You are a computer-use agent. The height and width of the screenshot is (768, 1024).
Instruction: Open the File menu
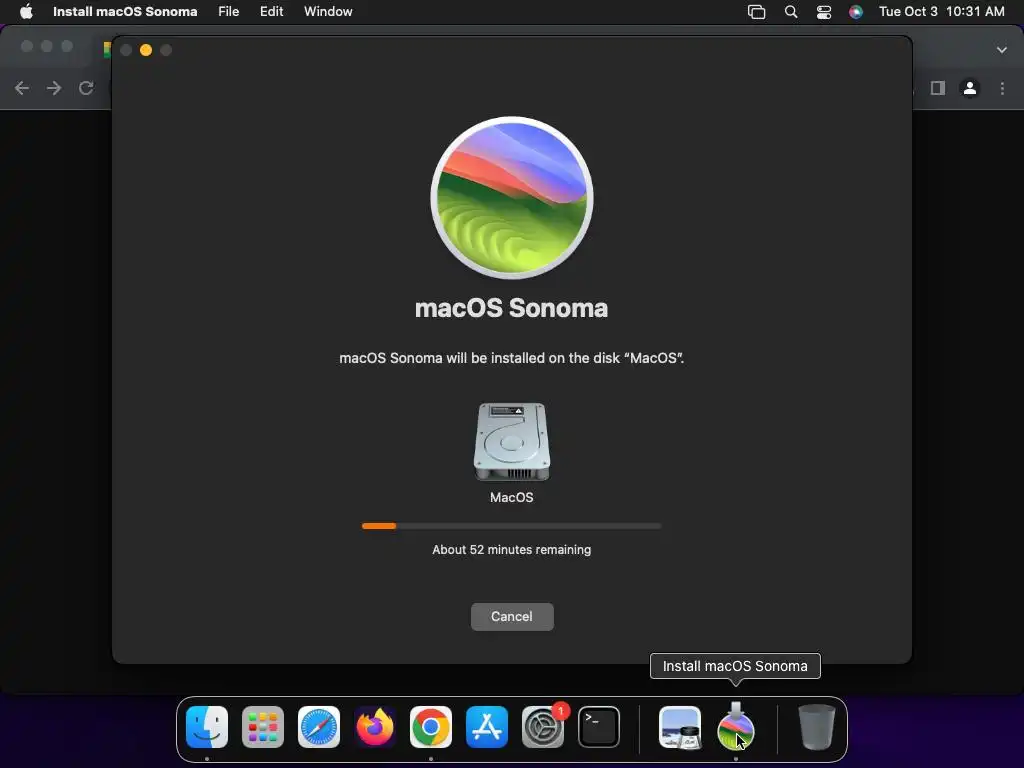tap(229, 12)
